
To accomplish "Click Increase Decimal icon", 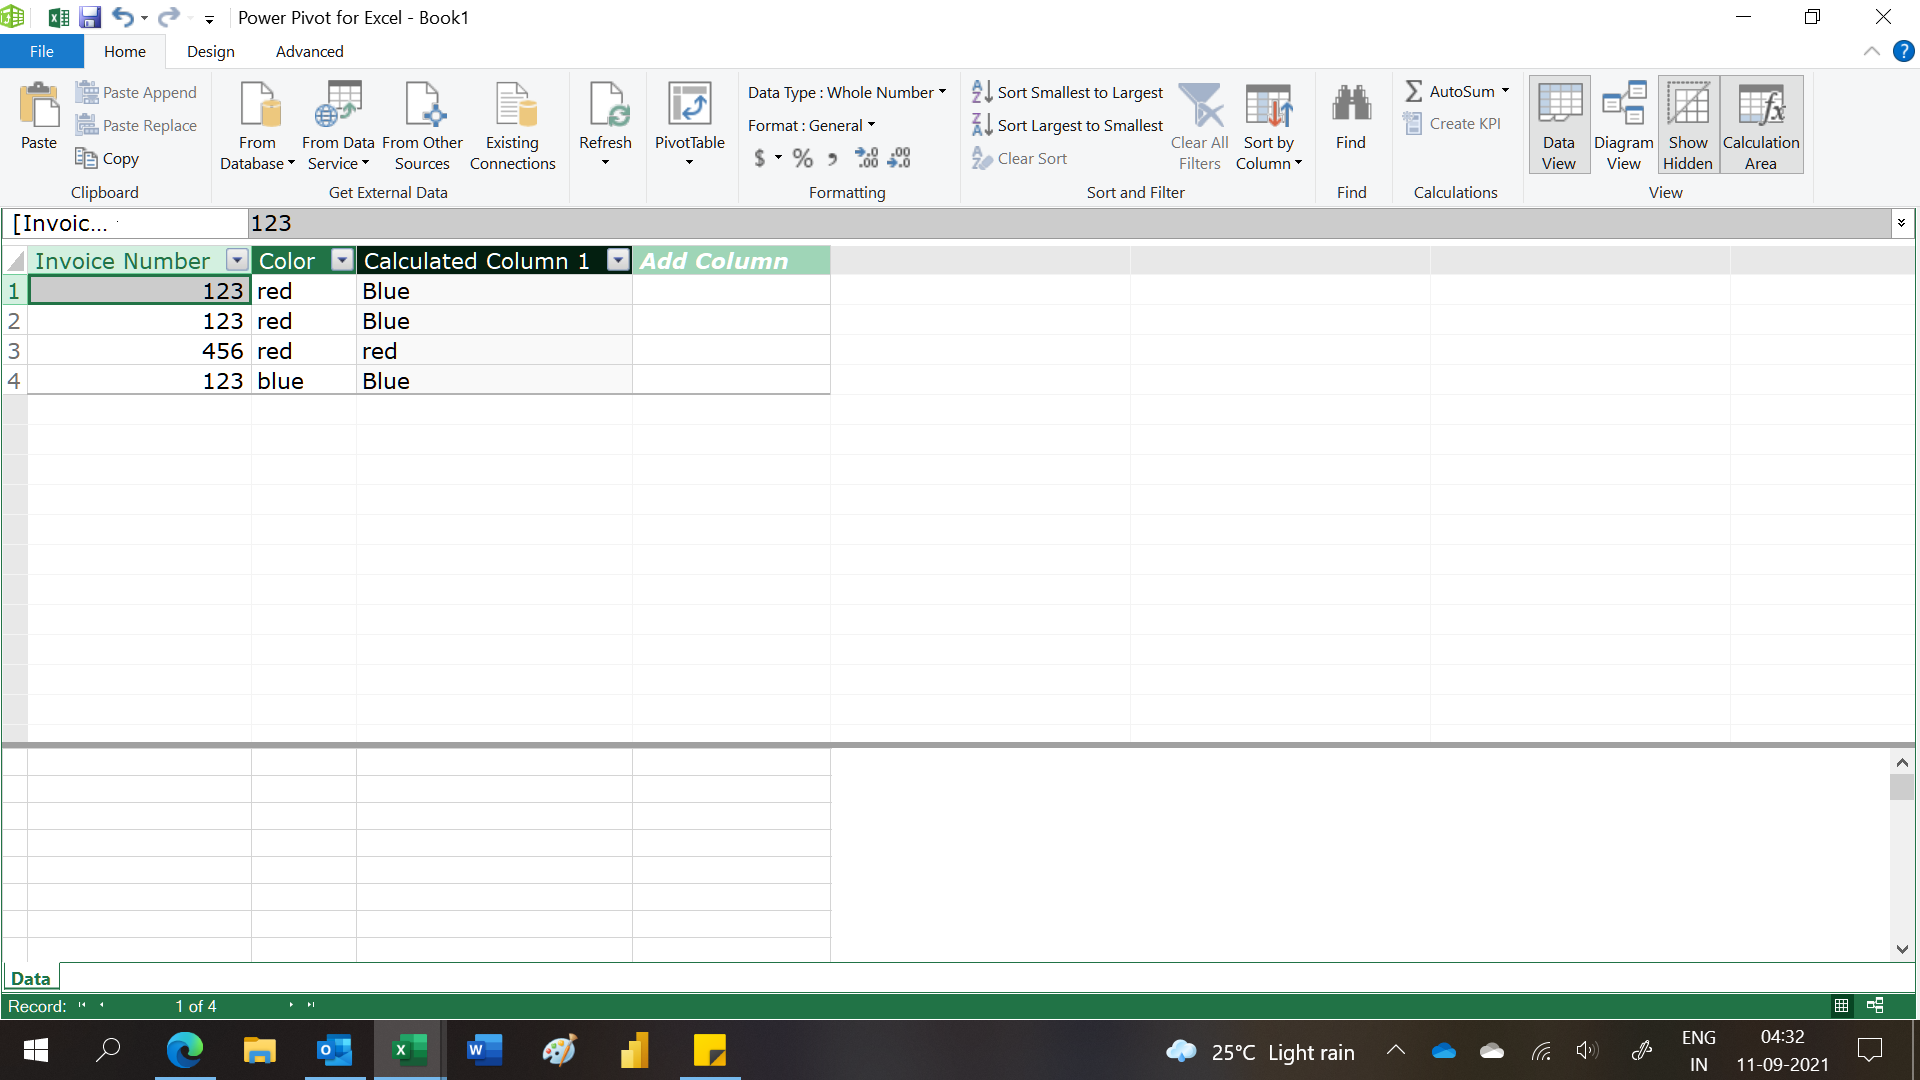I will (x=866, y=158).
